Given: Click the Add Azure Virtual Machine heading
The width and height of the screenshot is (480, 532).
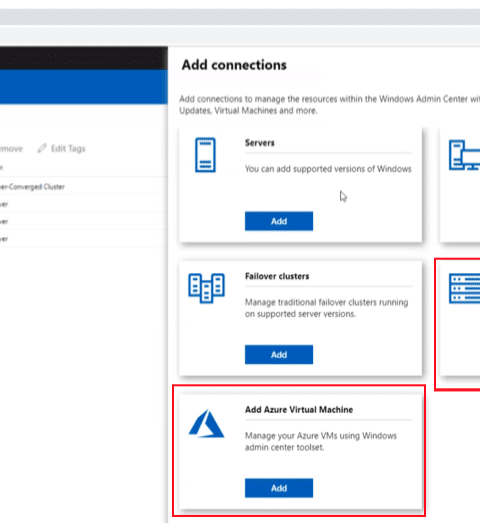Looking at the screenshot, I should [299, 410].
